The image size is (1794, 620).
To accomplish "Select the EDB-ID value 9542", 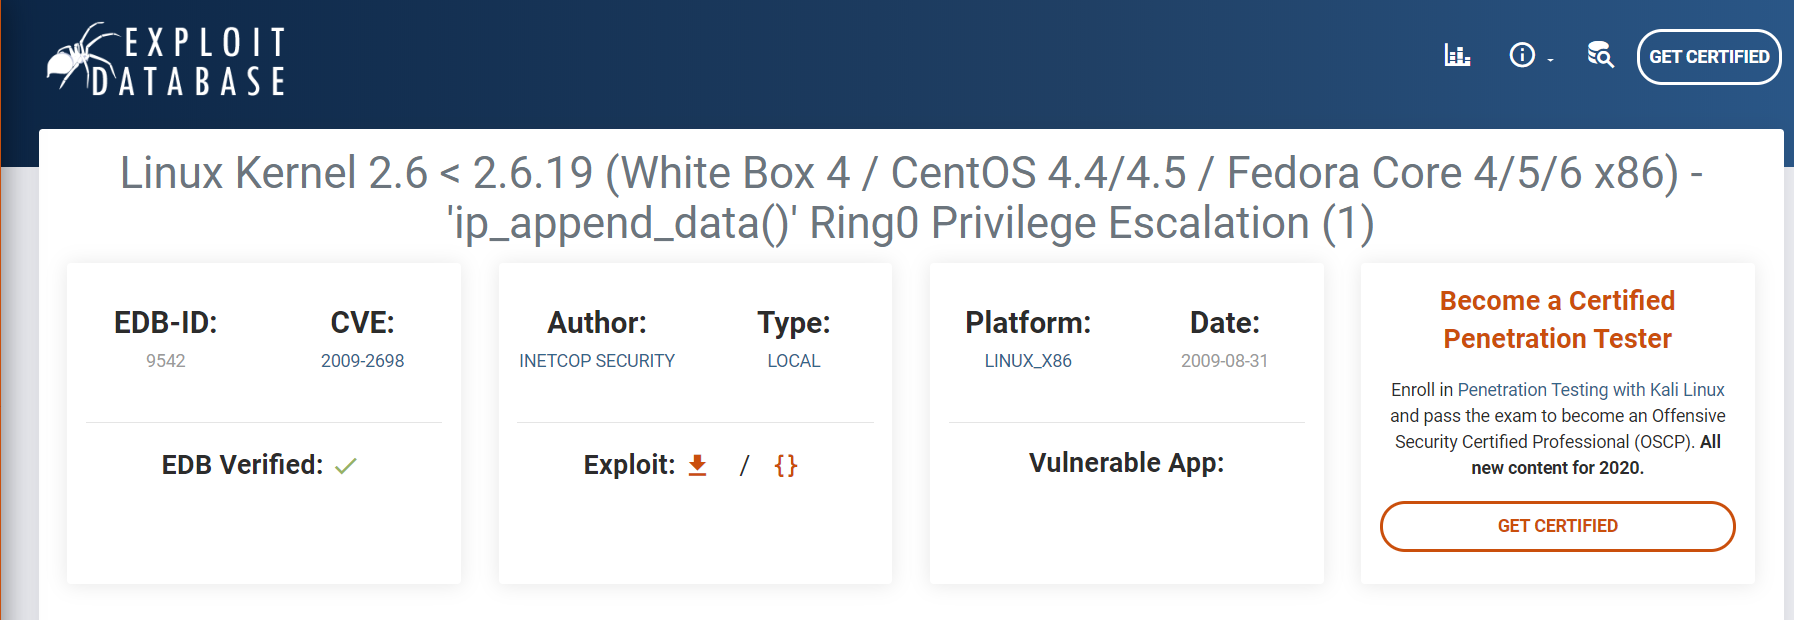I will 166,361.
